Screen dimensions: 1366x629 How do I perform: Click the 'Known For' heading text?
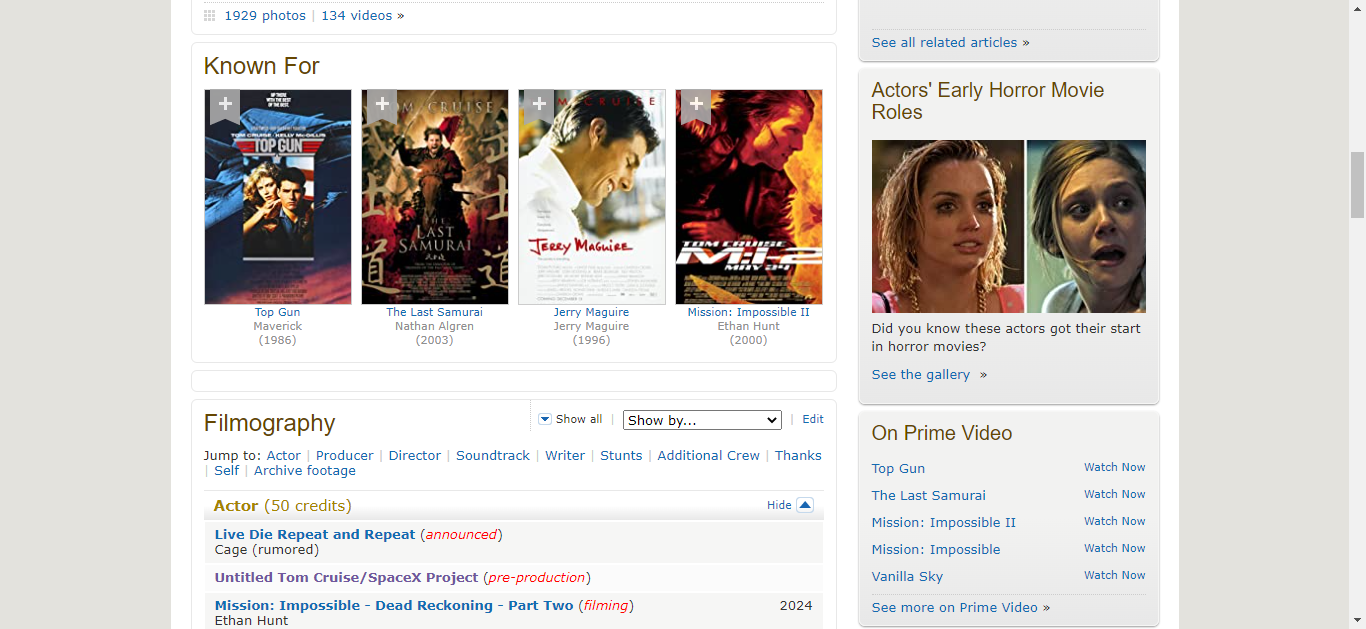[x=261, y=66]
